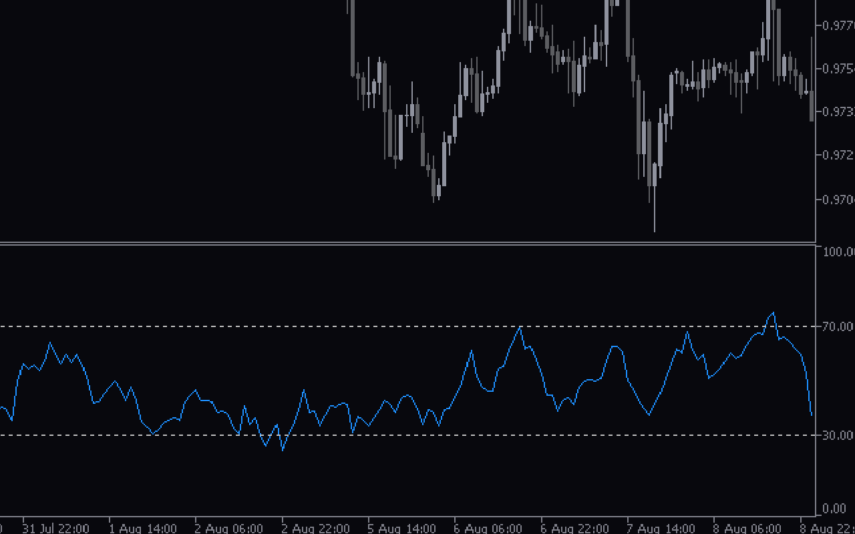Click the RSI line's lowest dip below 30
Image resolution: width=855 pixels, height=534 pixels.
point(283,450)
